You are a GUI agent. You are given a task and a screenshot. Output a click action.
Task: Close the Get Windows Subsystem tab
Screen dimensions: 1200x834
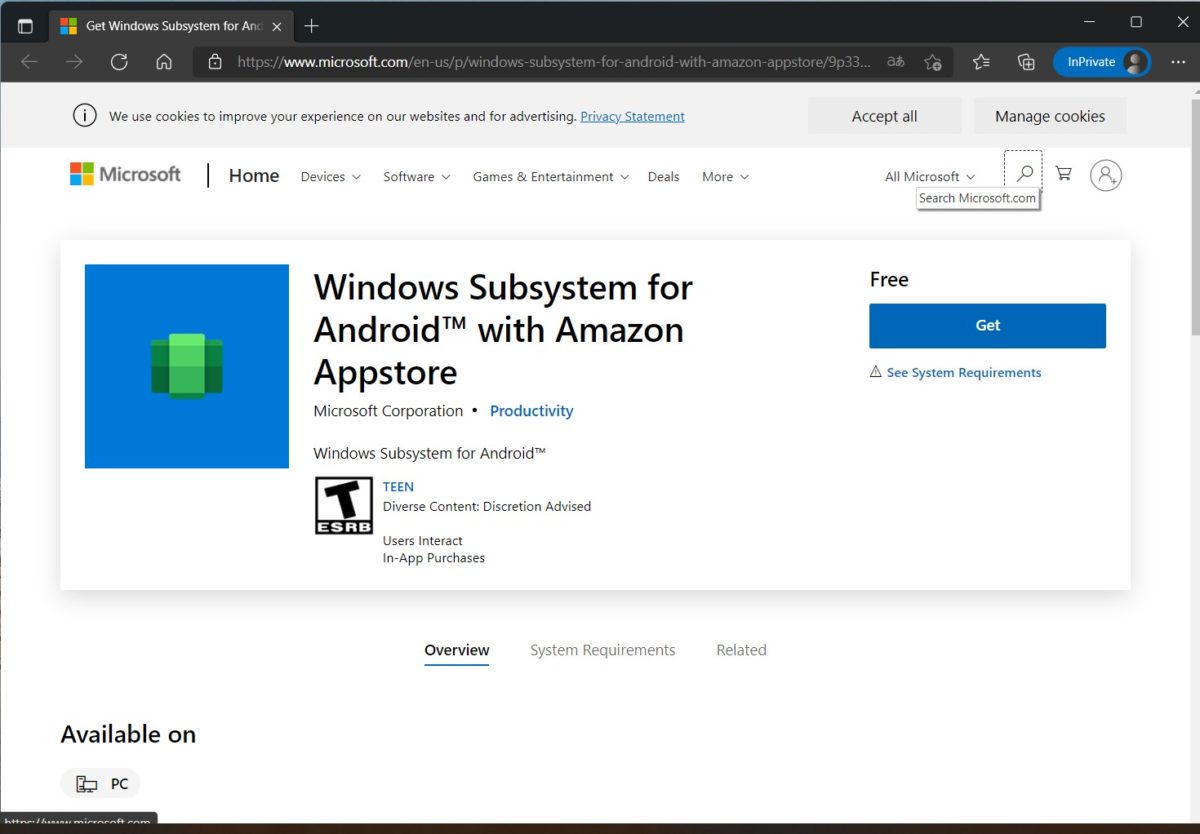[x=277, y=26]
